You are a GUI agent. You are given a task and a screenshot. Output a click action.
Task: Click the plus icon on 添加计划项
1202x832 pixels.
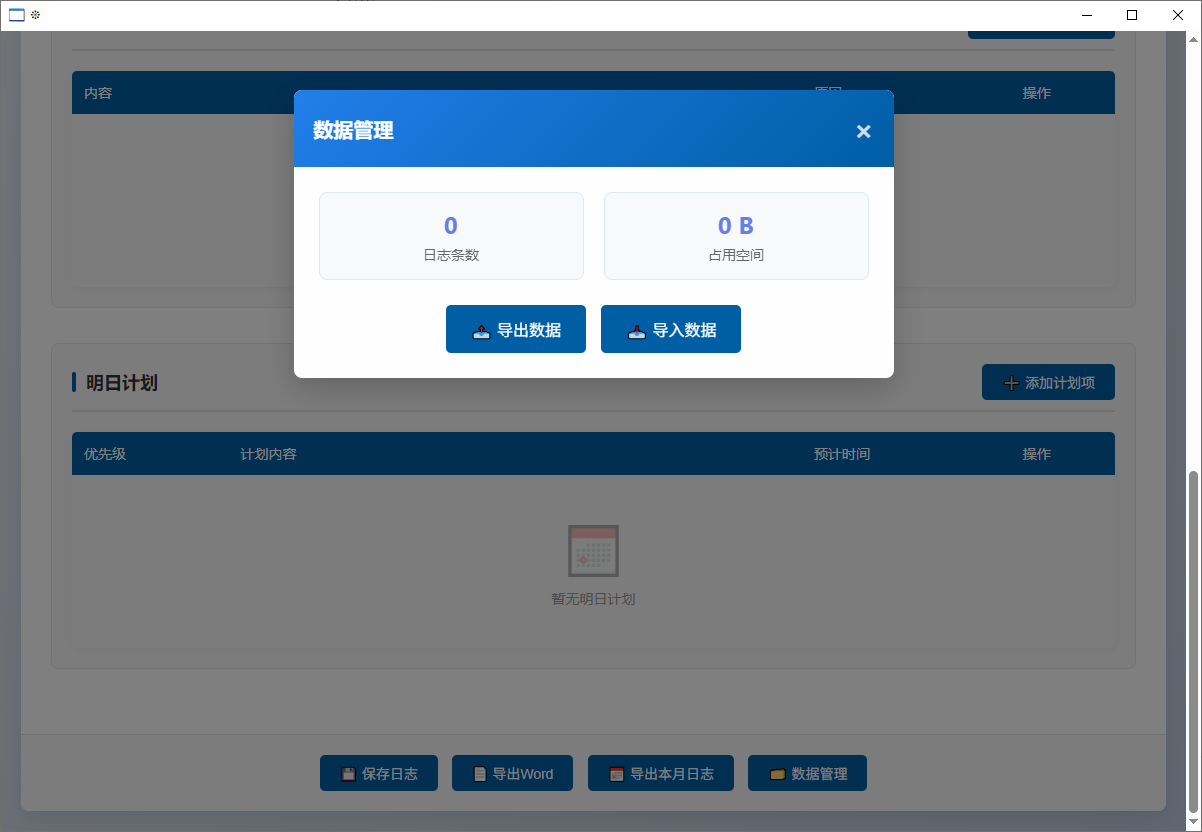pyautogui.click(x=1011, y=382)
